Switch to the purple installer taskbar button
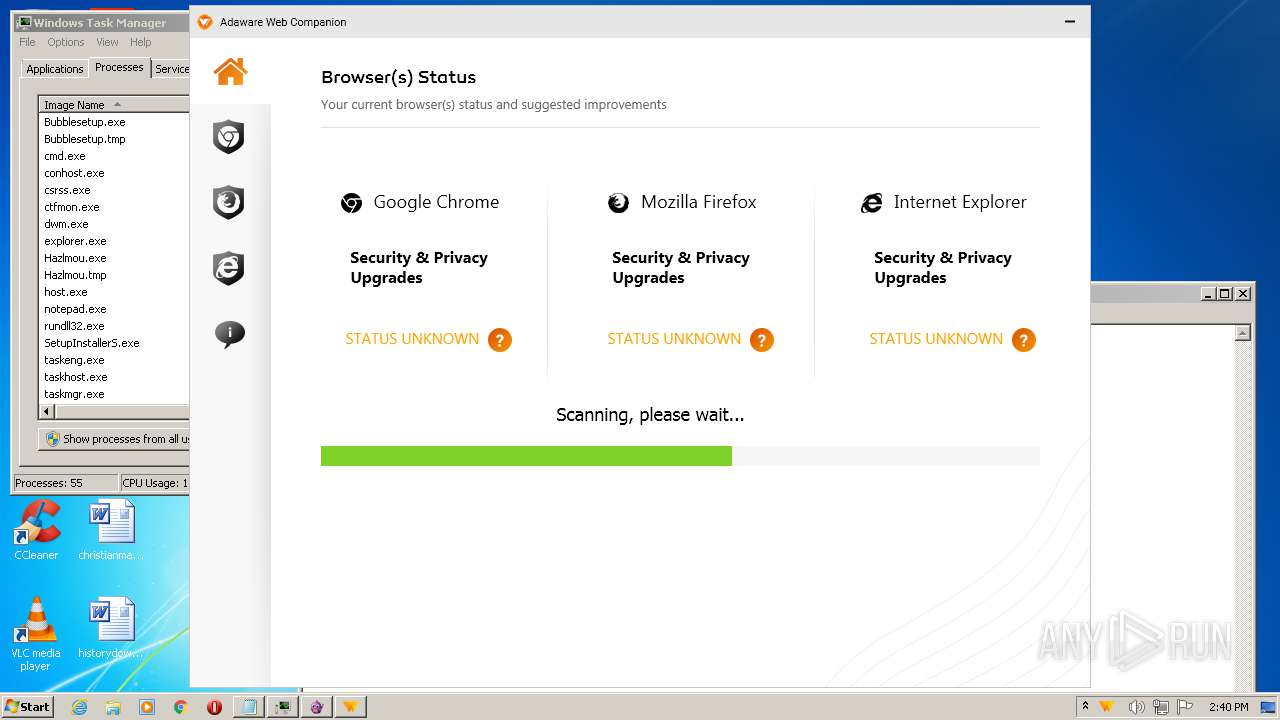 tap(317, 707)
